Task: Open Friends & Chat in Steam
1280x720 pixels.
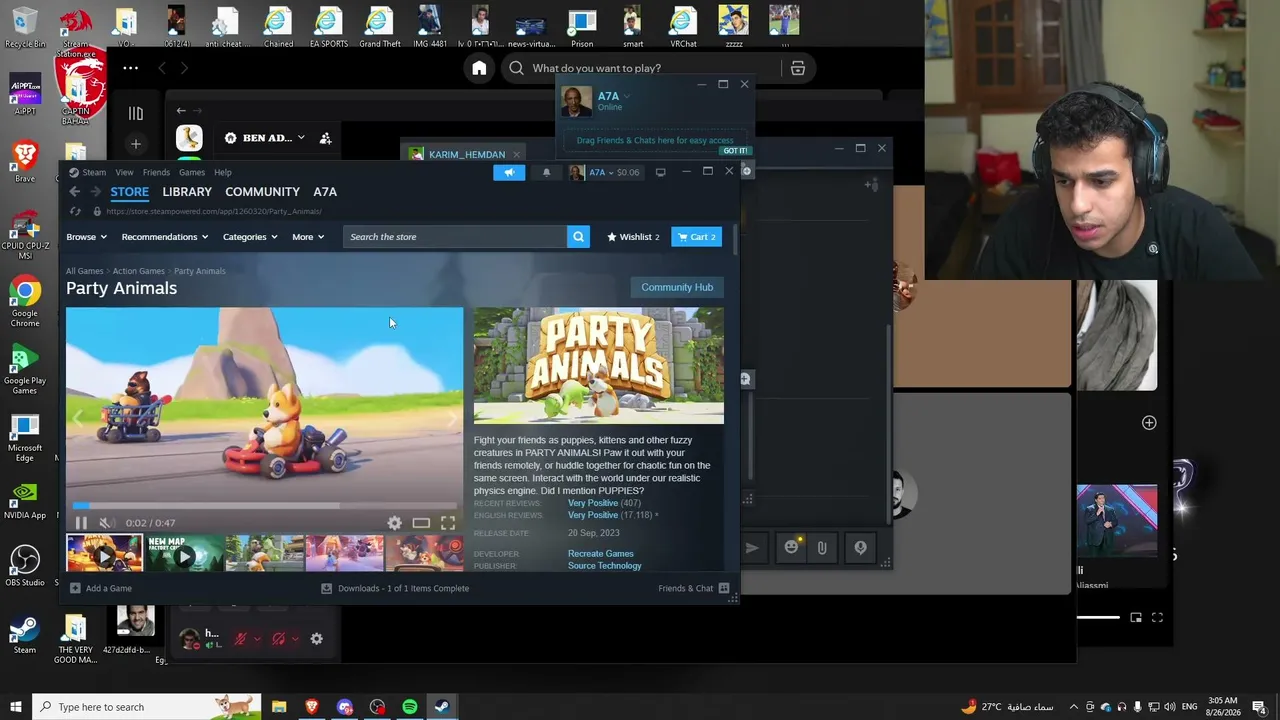Action: point(694,588)
